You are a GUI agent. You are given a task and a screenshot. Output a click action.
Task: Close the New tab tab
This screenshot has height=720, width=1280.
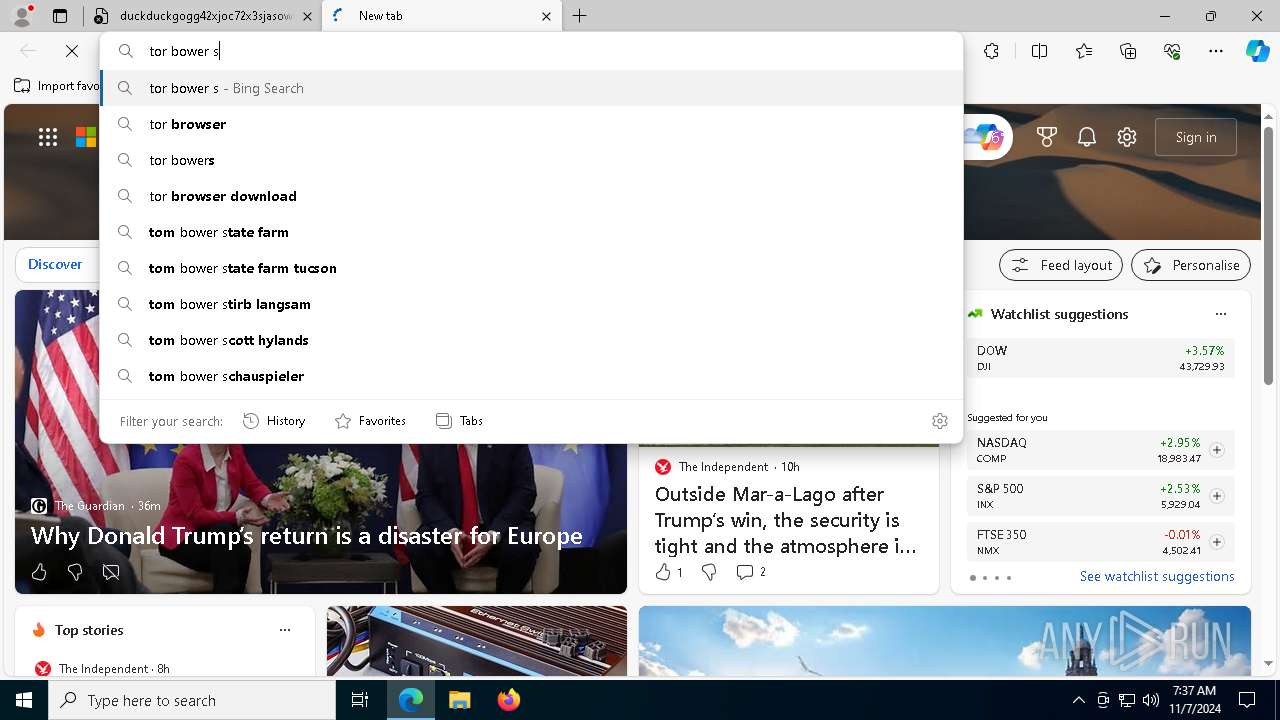pyautogui.click(x=546, y=16)
